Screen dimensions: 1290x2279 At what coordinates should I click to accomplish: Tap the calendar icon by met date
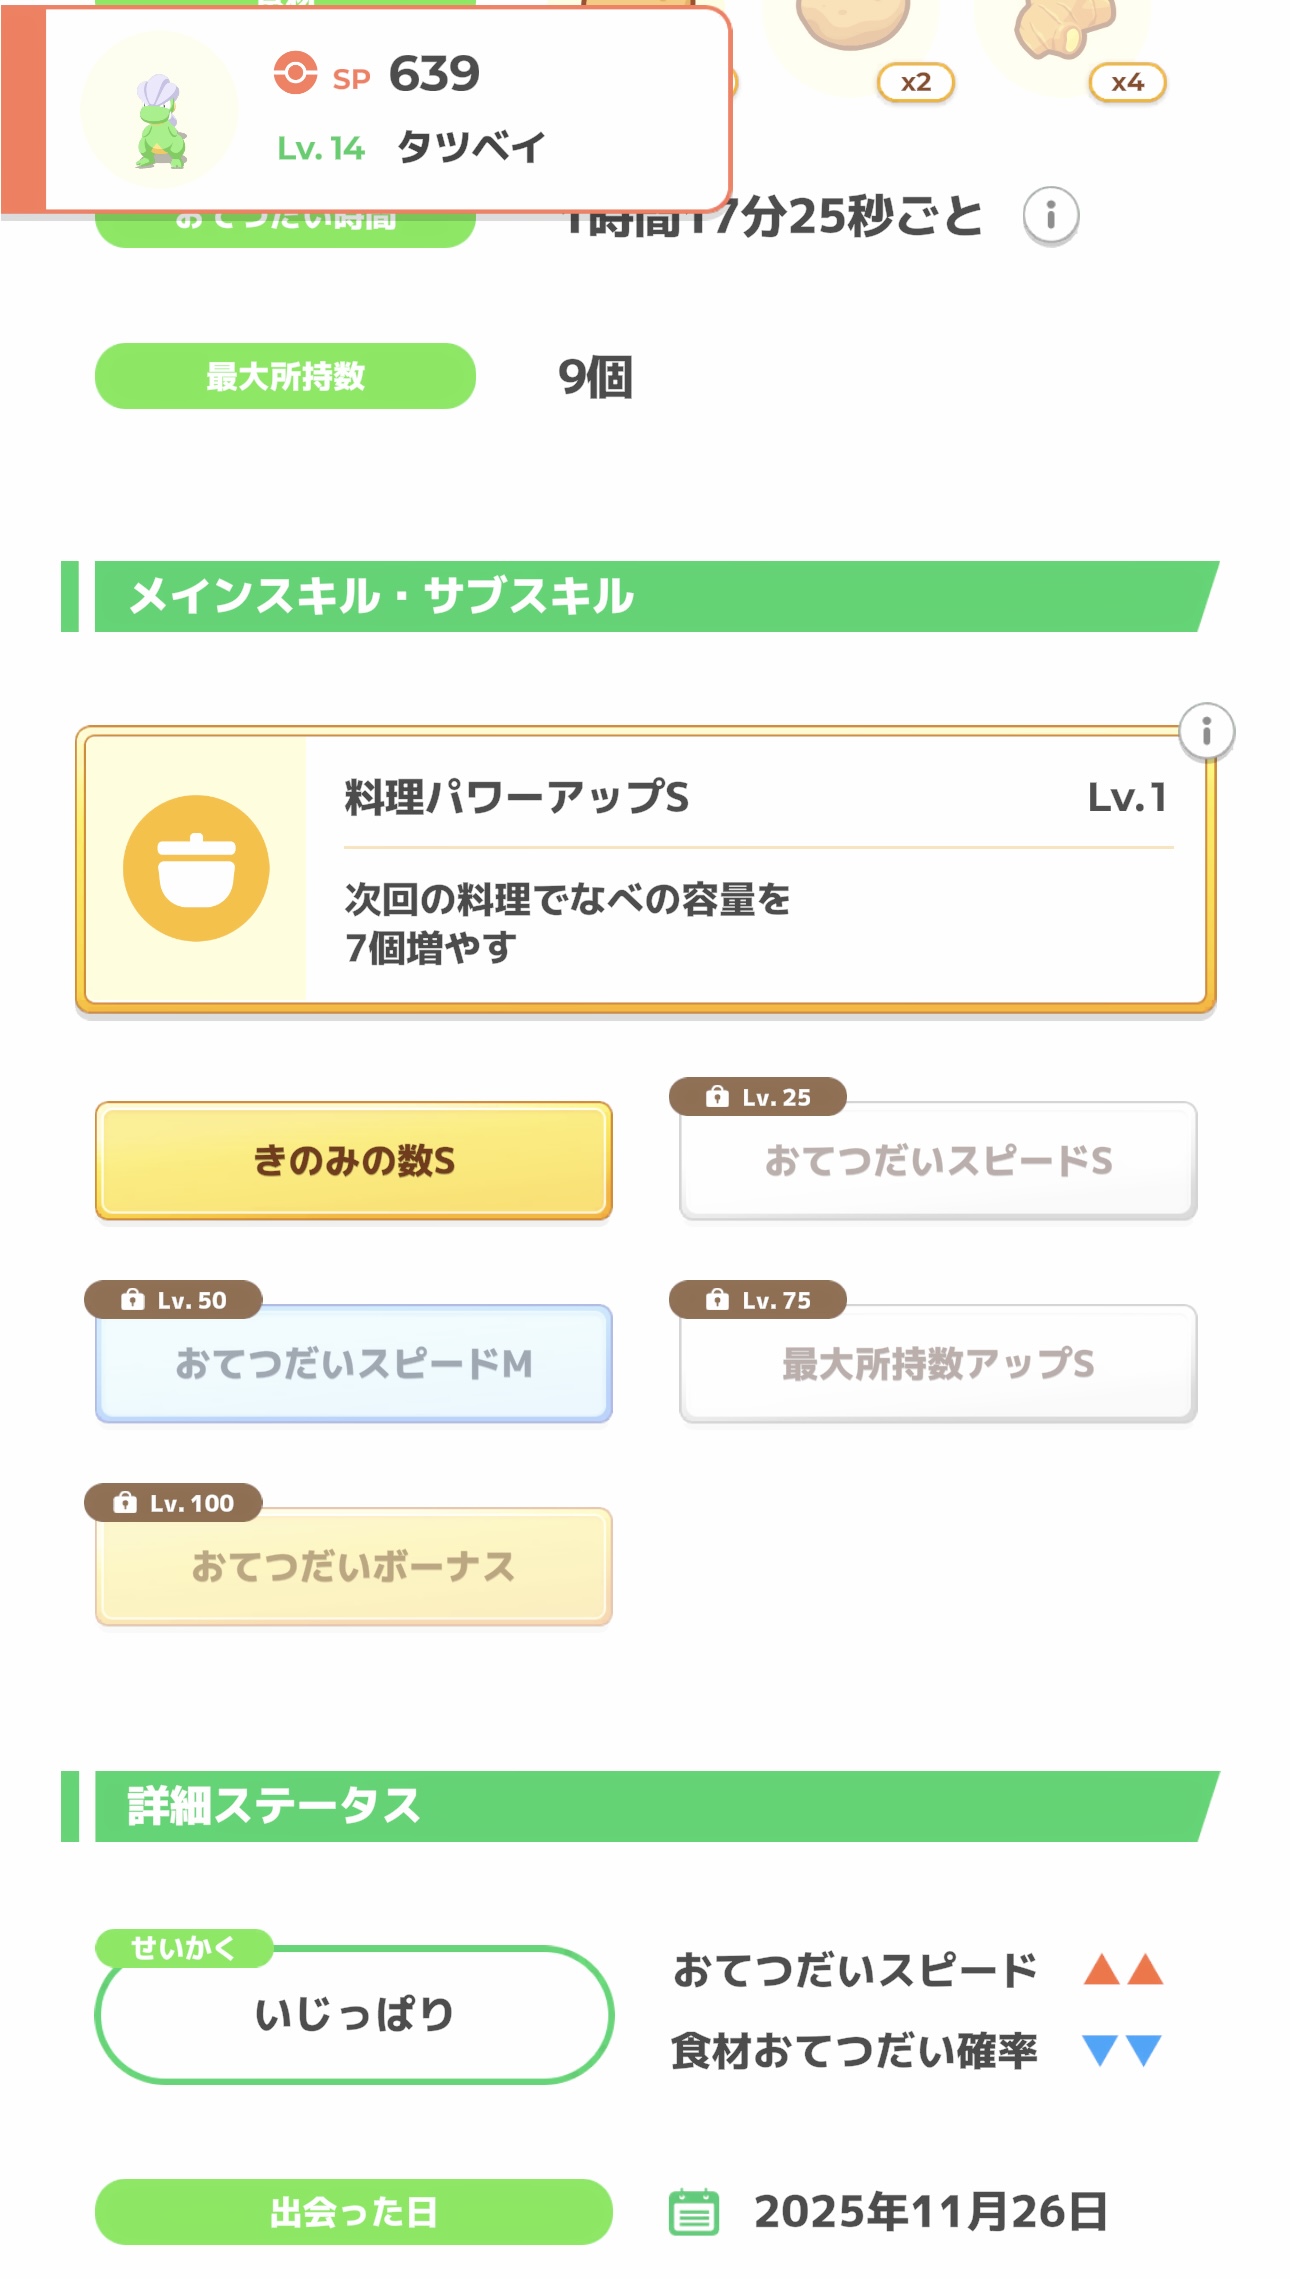tap(693, 2211)
